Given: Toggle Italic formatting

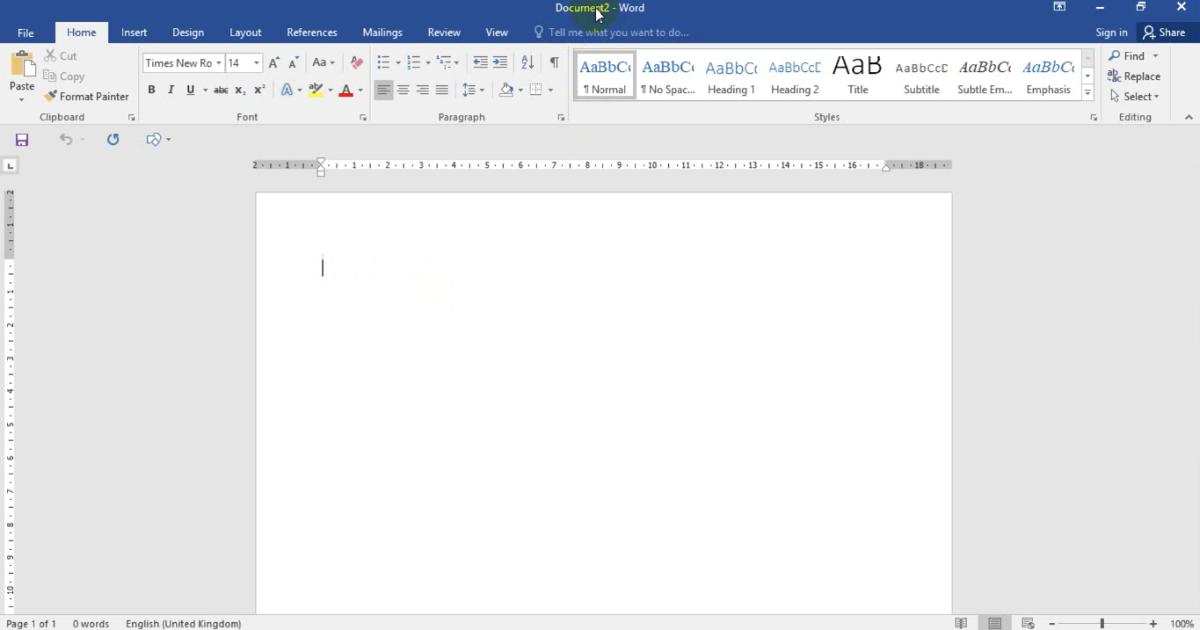Looking at the screenshot, I should pyautogui.click(x=171, y=90).
